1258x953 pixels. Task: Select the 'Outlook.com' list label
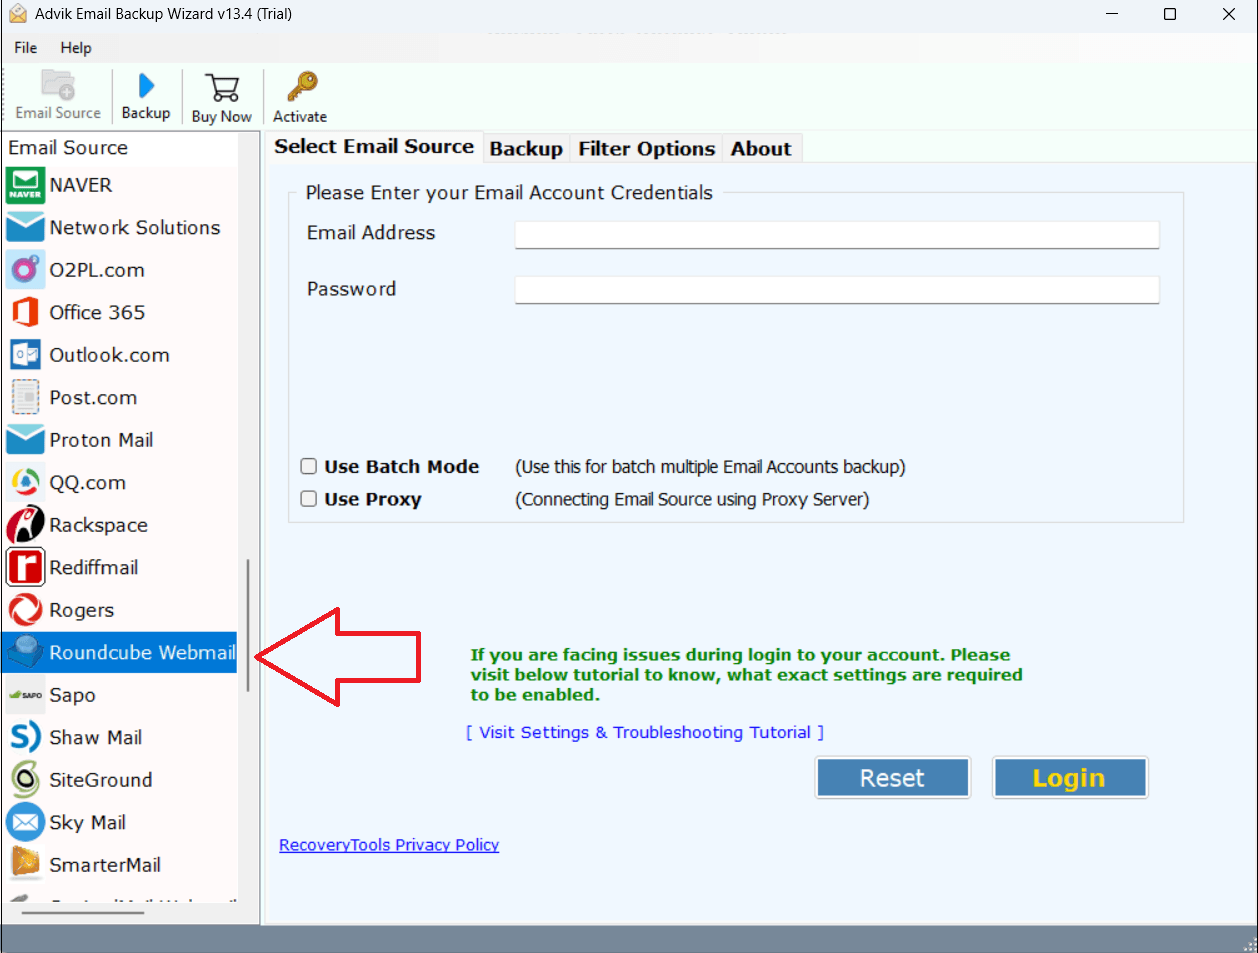coord(110,355)
